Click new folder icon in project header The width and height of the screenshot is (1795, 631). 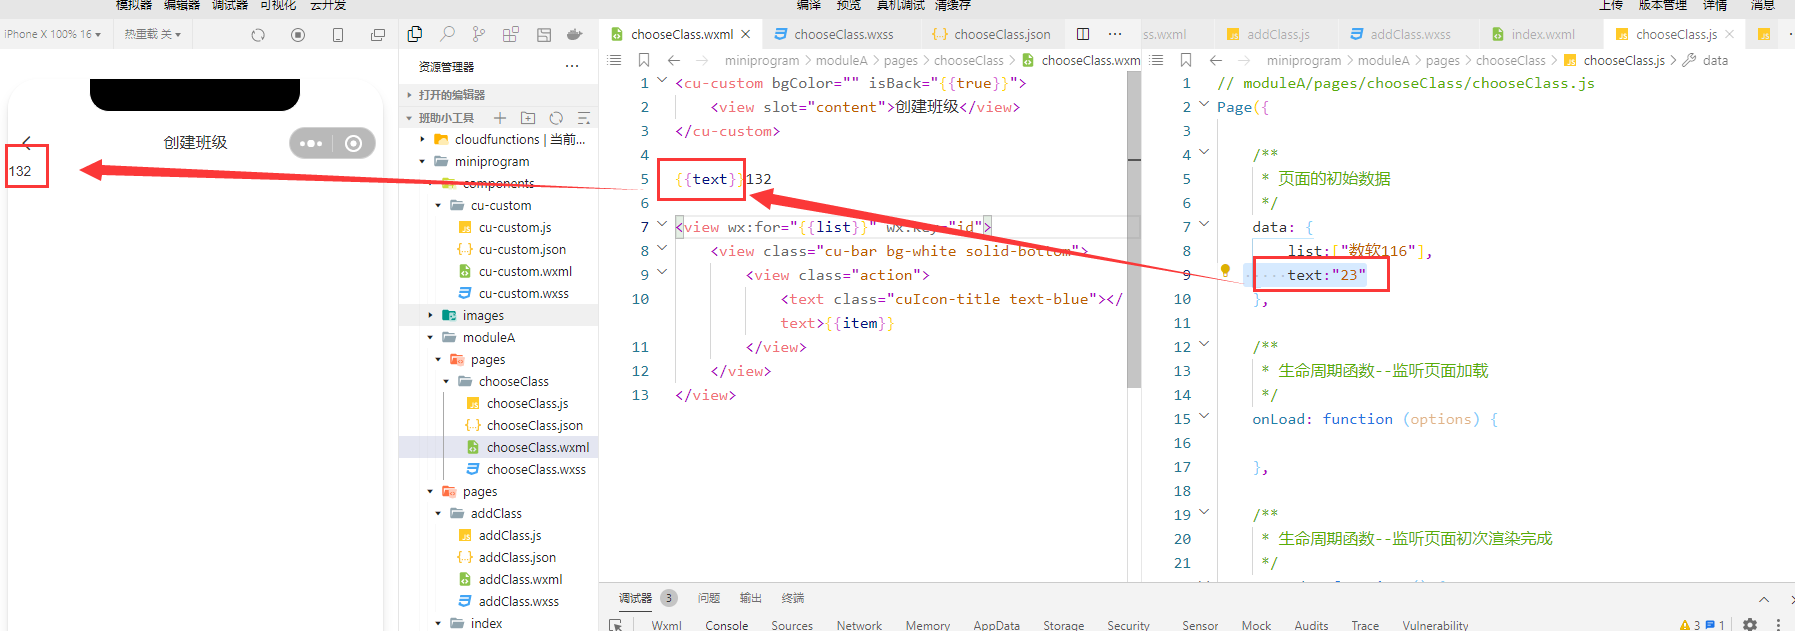[528, 118]
